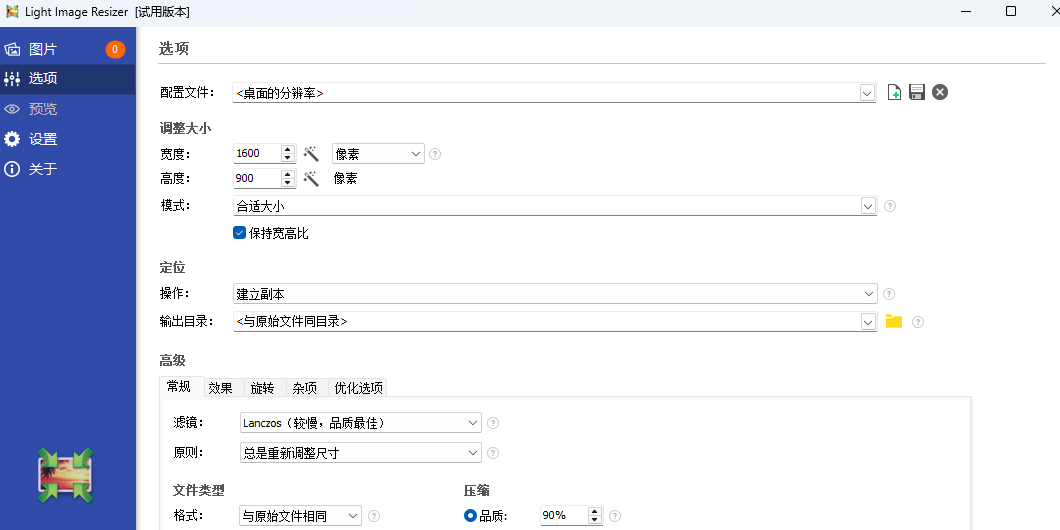
Task: Decrease 品质 percentage with down arrow
Action: click(595, 520)
